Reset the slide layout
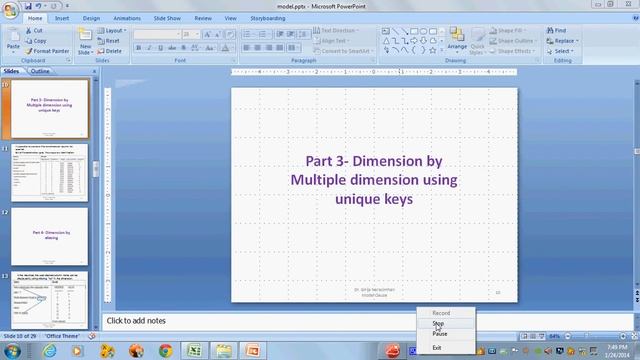Image resolution: width=640 pixels, height=360 pixels. pyautogui.click(x=109, y=41)
